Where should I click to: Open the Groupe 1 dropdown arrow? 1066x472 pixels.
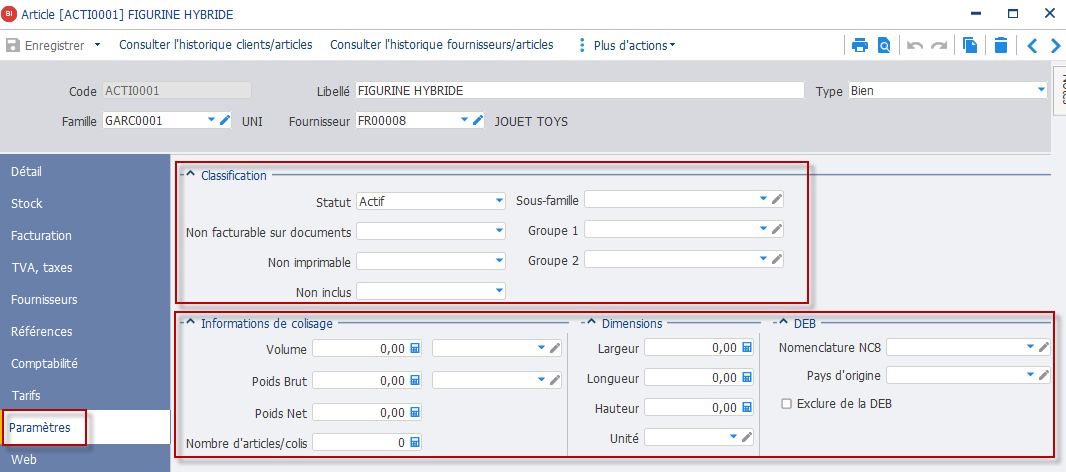click(763, 230)
